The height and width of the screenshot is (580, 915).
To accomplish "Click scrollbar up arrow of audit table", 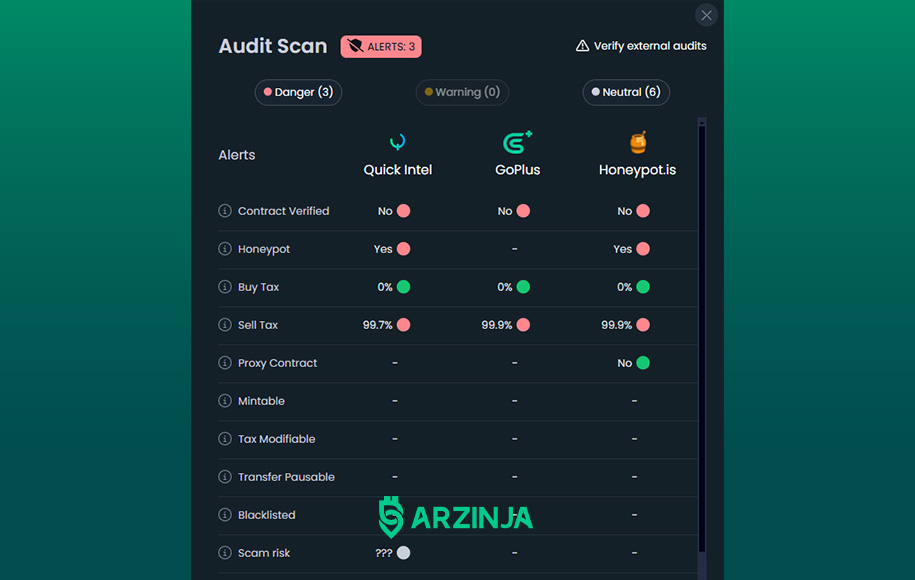I will (x=702, y=122).
